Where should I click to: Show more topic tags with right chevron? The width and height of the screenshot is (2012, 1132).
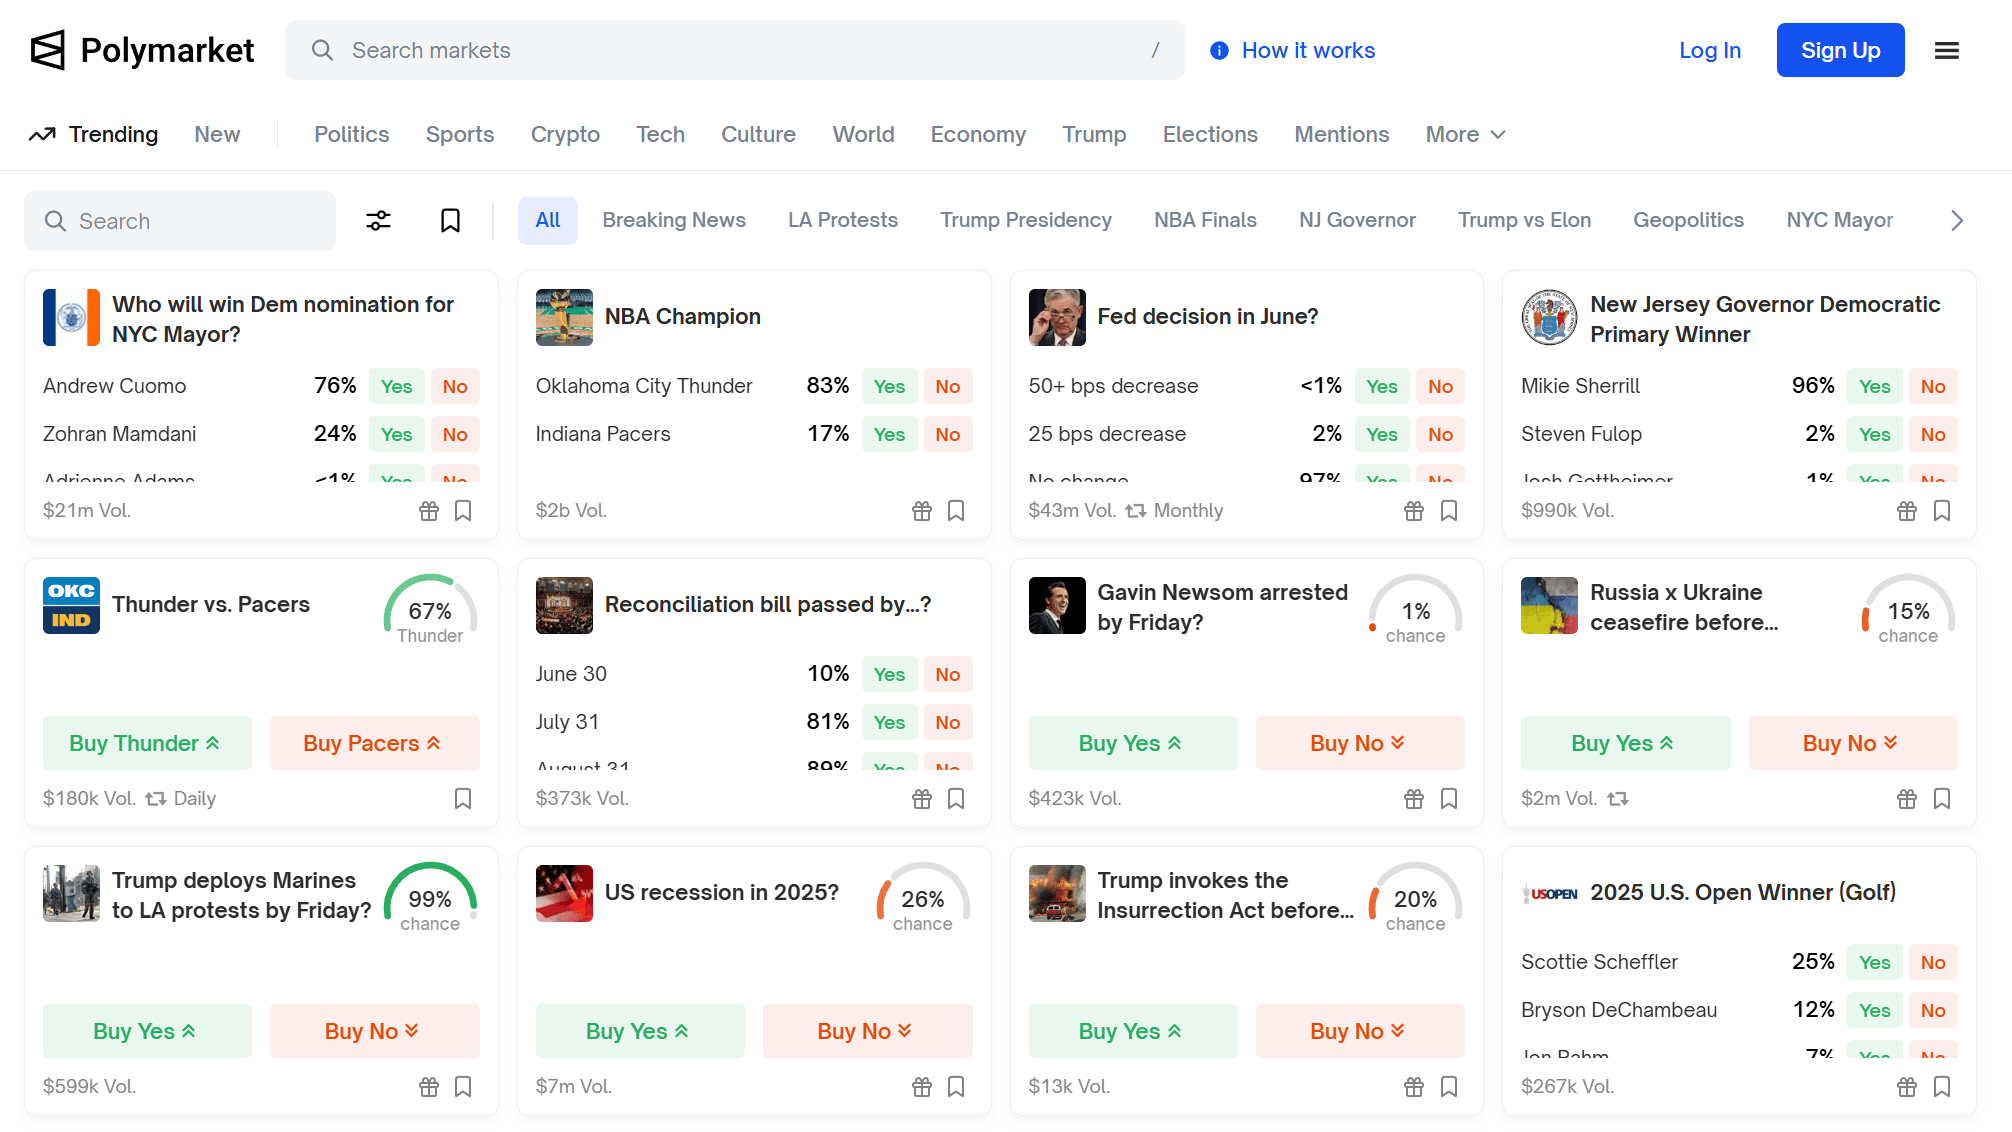pos(1957,221)
